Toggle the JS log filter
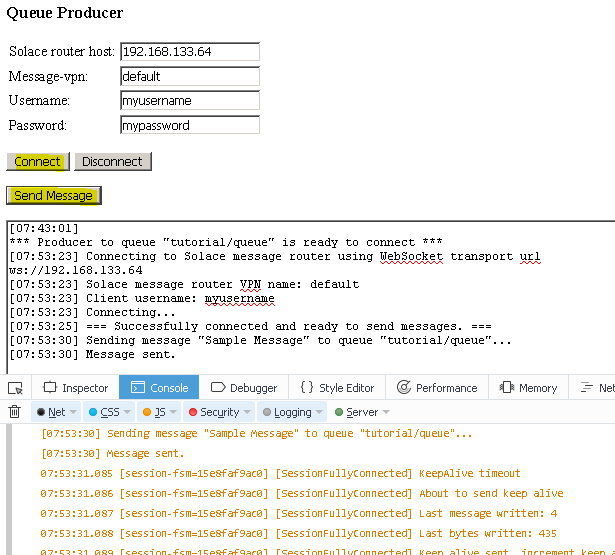 [155, 412]
